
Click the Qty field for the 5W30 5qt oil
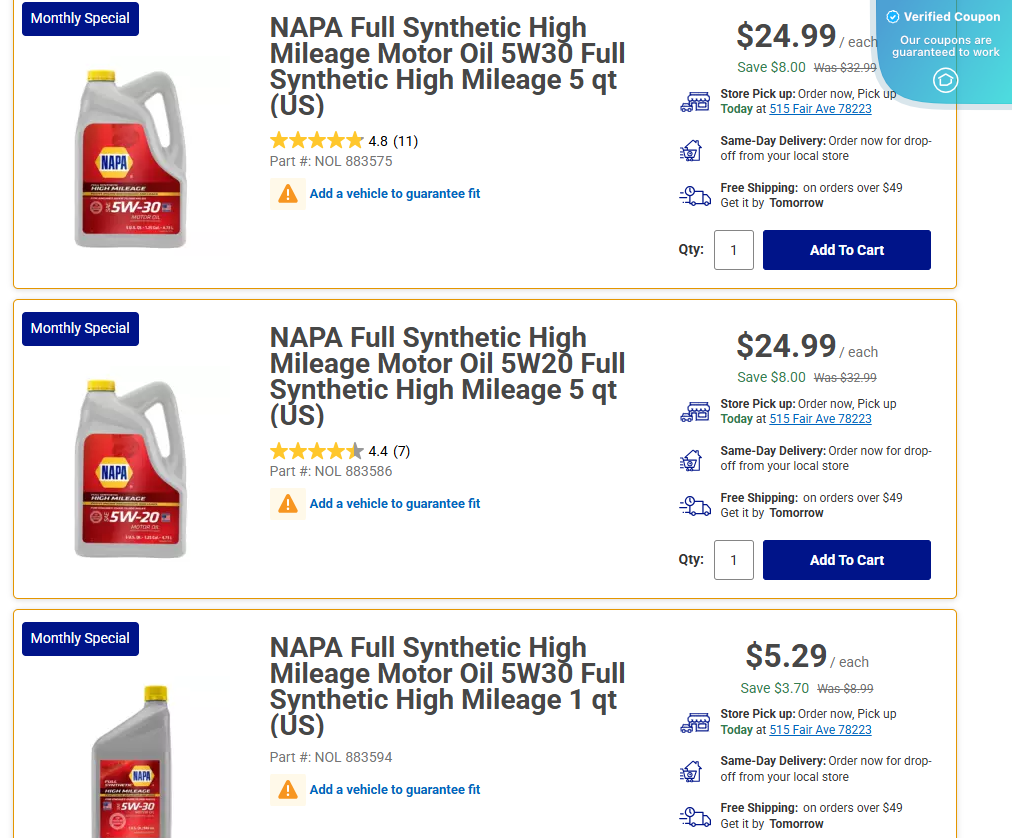coord(733,249)
